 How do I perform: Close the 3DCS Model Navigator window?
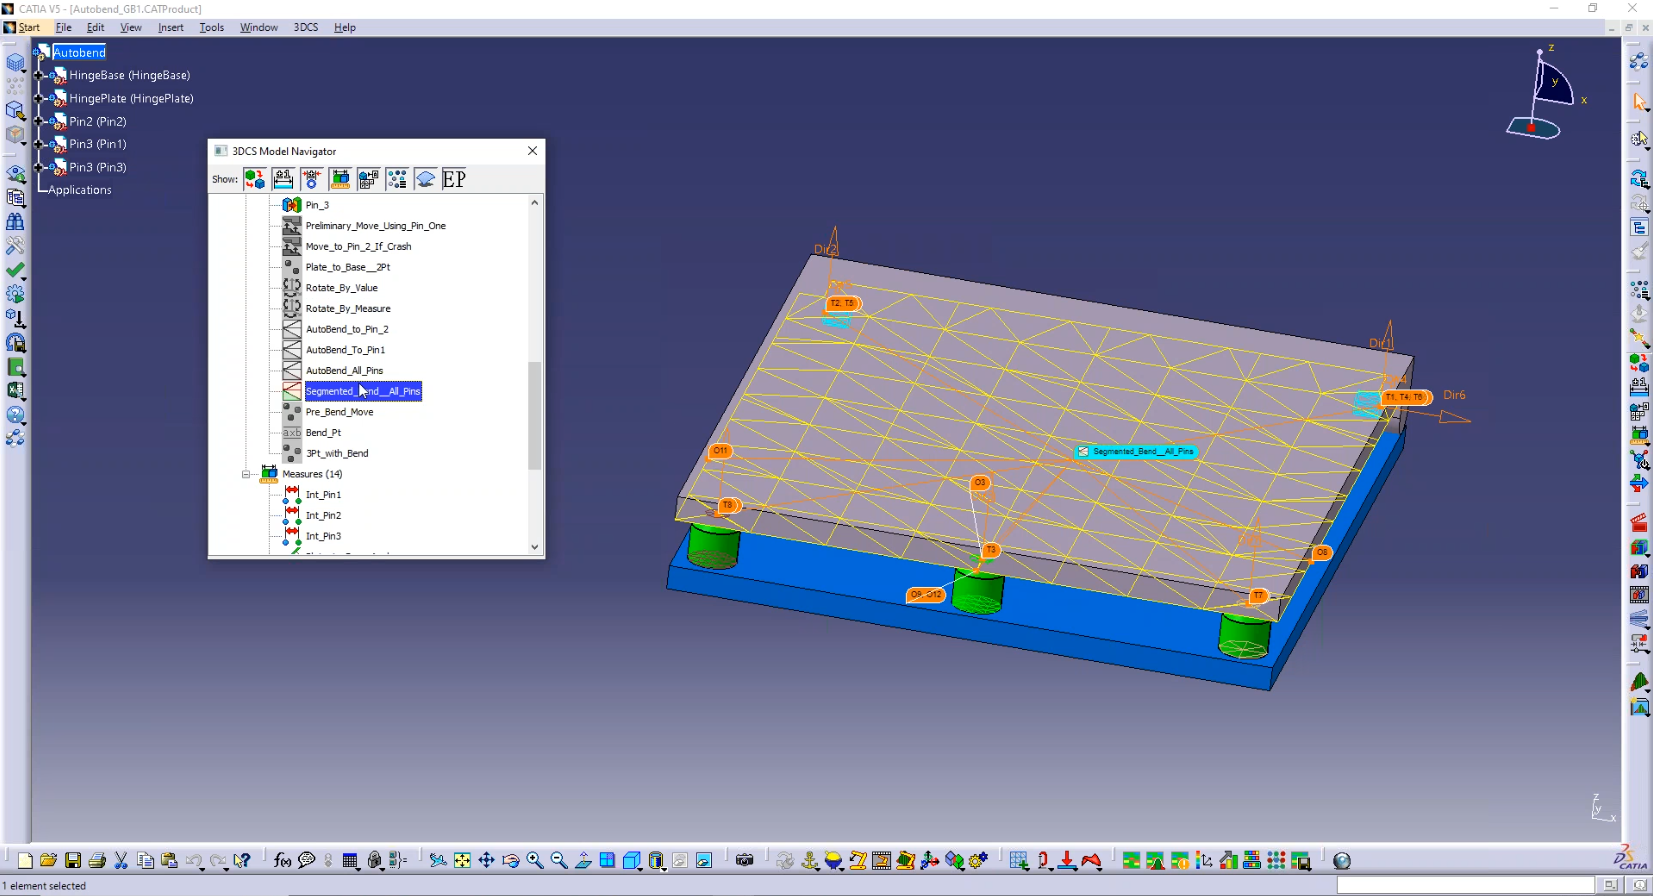532,151
